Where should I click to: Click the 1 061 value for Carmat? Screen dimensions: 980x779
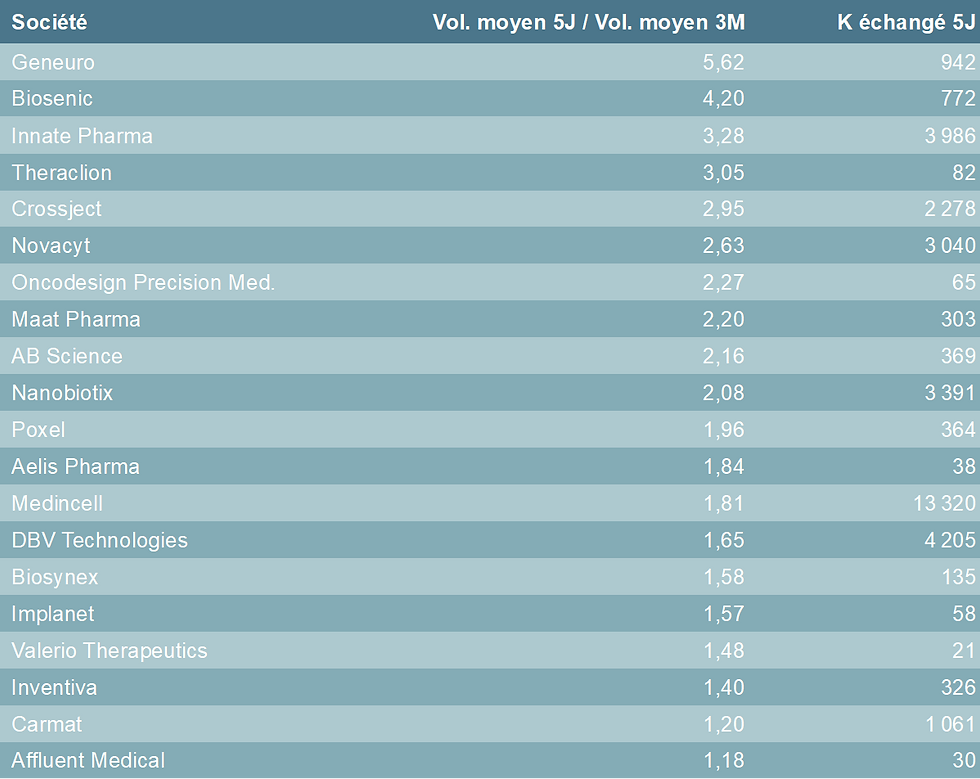coord(951,724)
